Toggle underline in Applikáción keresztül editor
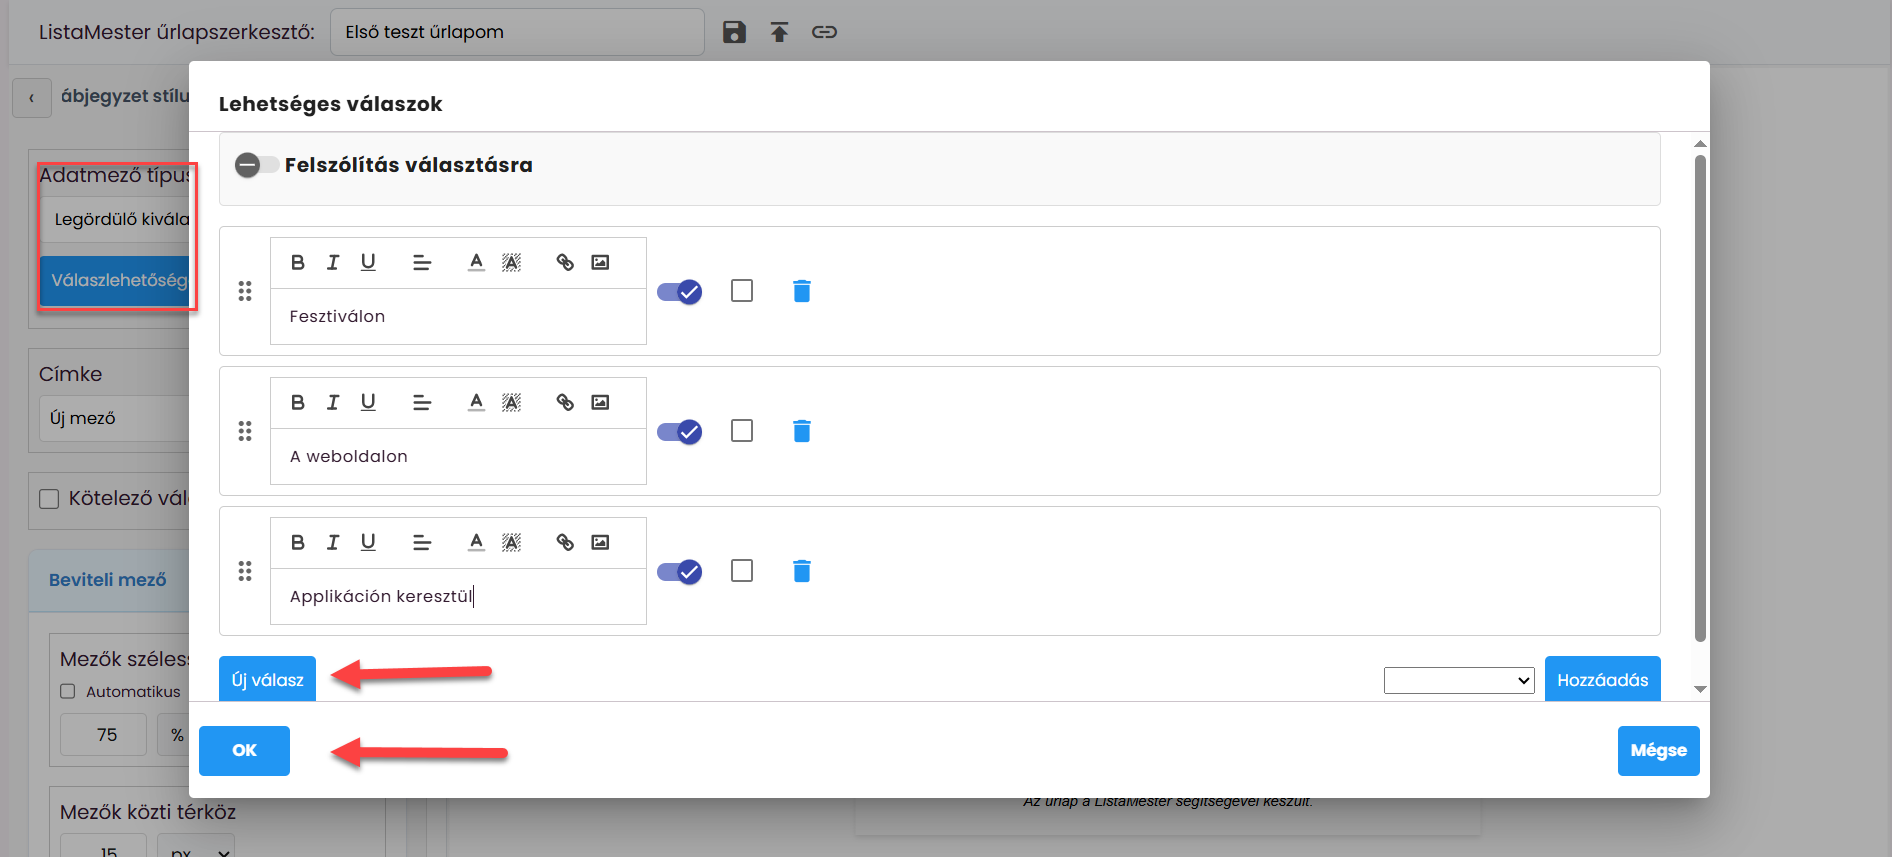This screenshot has width=1892, height=857. coord(368,542)
